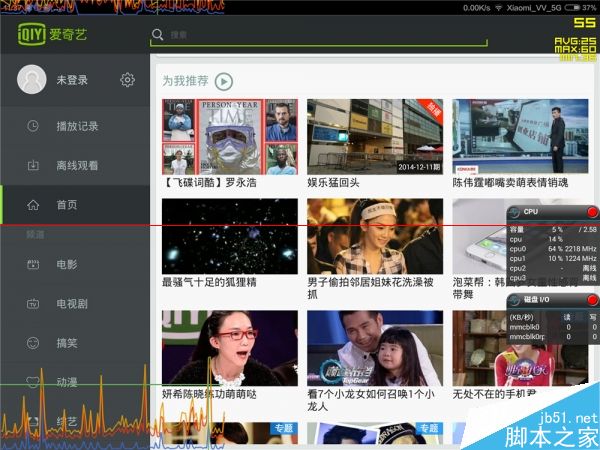Image resolution: width=600 pixels, height=450 pixels.
Task: Open the 娱乐猛回头 video thumbnail
Action: pyautogui.click(x=375, y=137)
